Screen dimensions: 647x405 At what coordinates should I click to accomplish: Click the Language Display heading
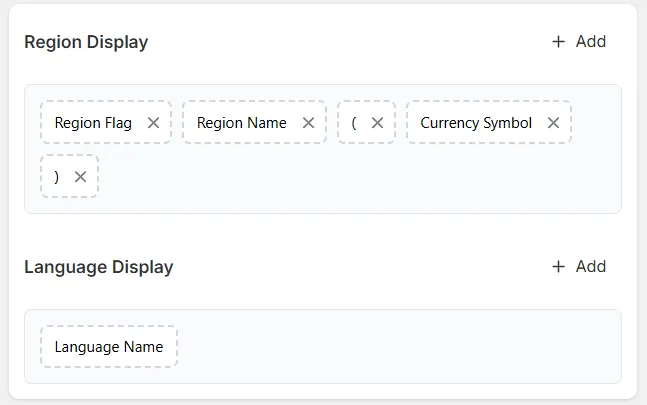[x=99, y=267]
